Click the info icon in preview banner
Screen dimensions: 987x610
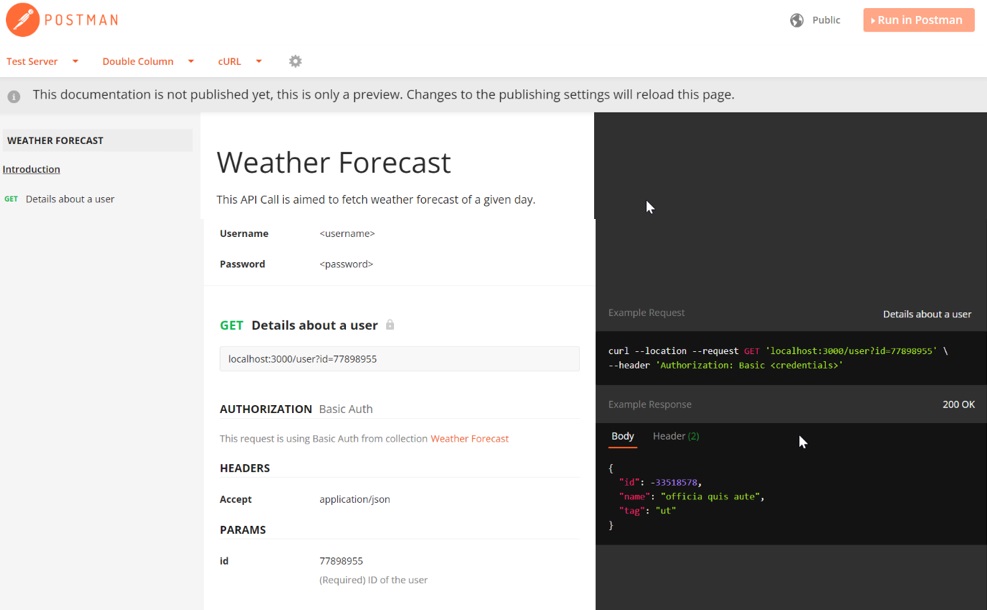coord(14,96)
